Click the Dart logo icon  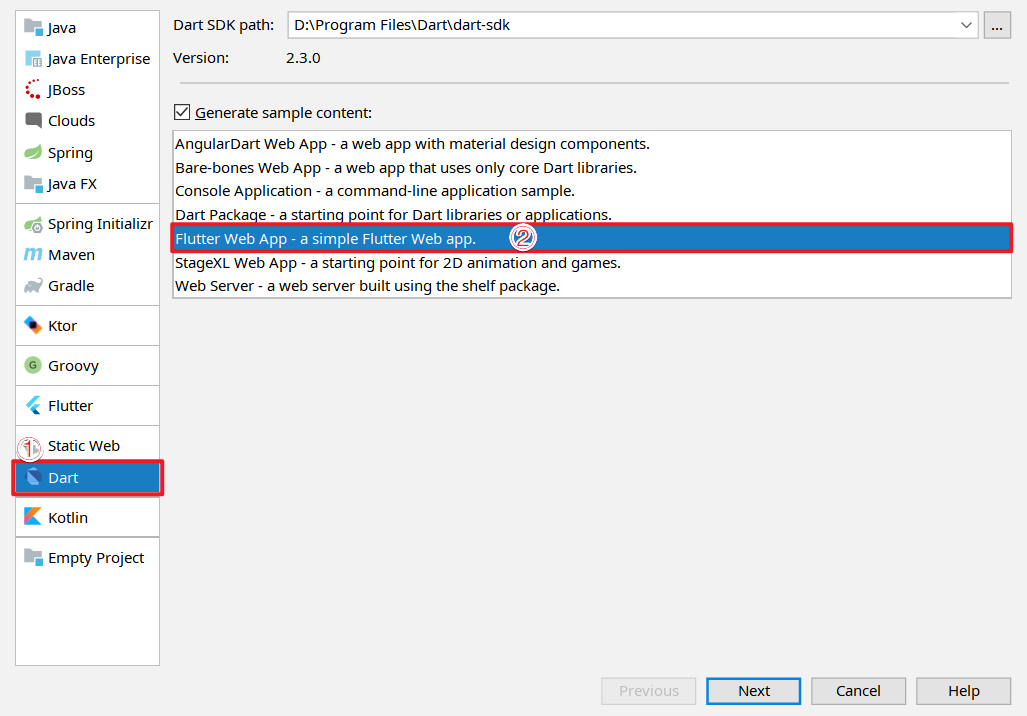click(33, 477)
